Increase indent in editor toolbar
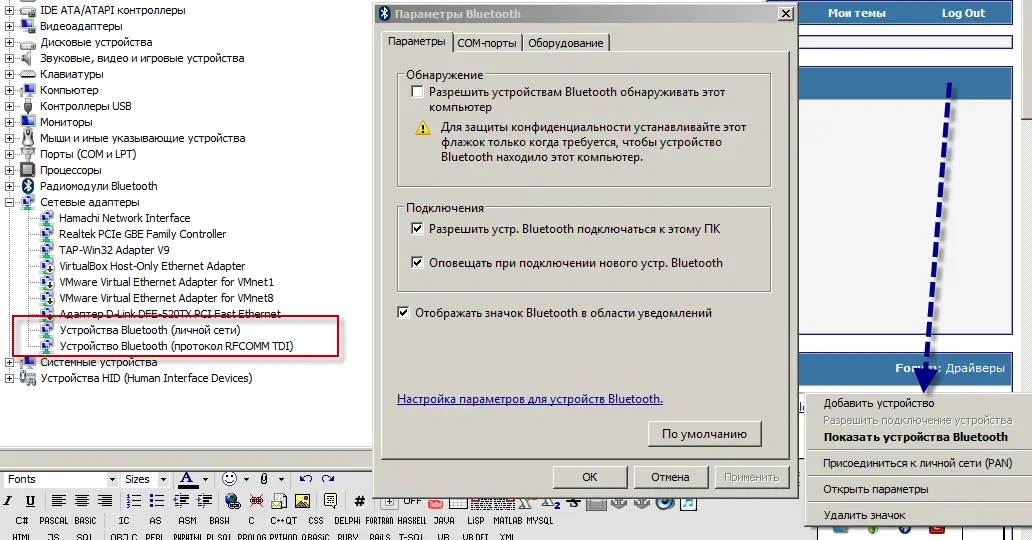 point(205,501)
